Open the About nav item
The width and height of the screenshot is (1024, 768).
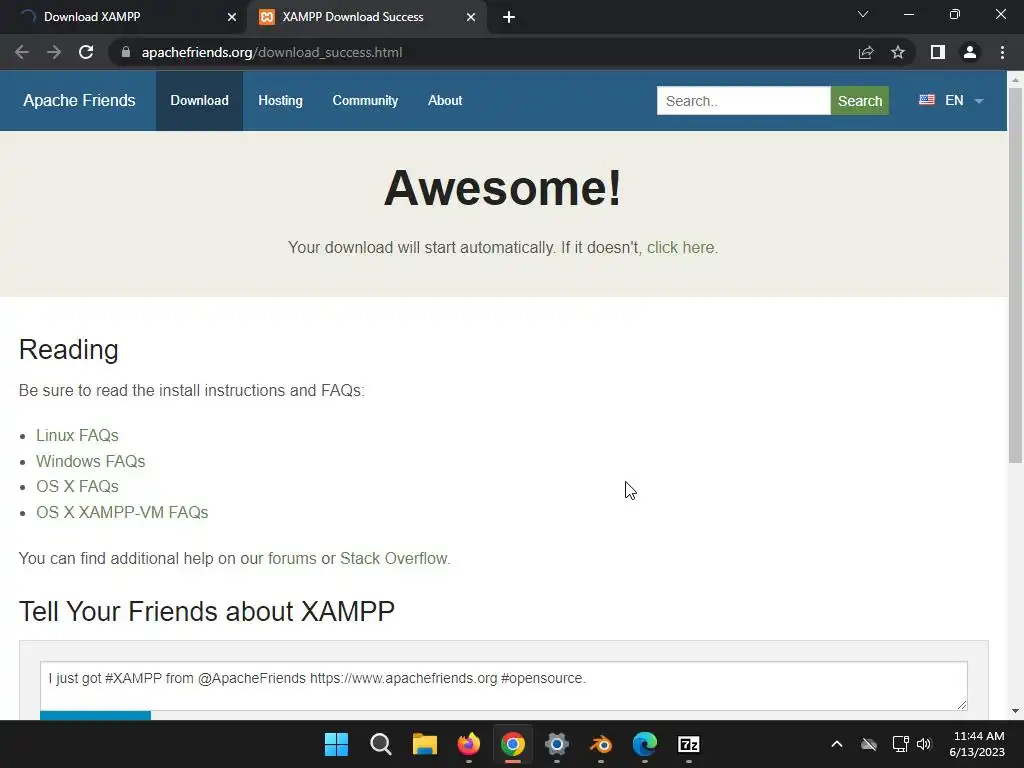[x=445, y=101]
